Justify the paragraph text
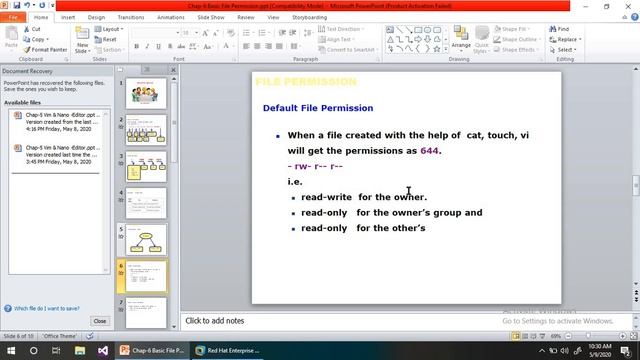Image resolution: width=640 pixels, height=360 pixels. click(279, 47)
